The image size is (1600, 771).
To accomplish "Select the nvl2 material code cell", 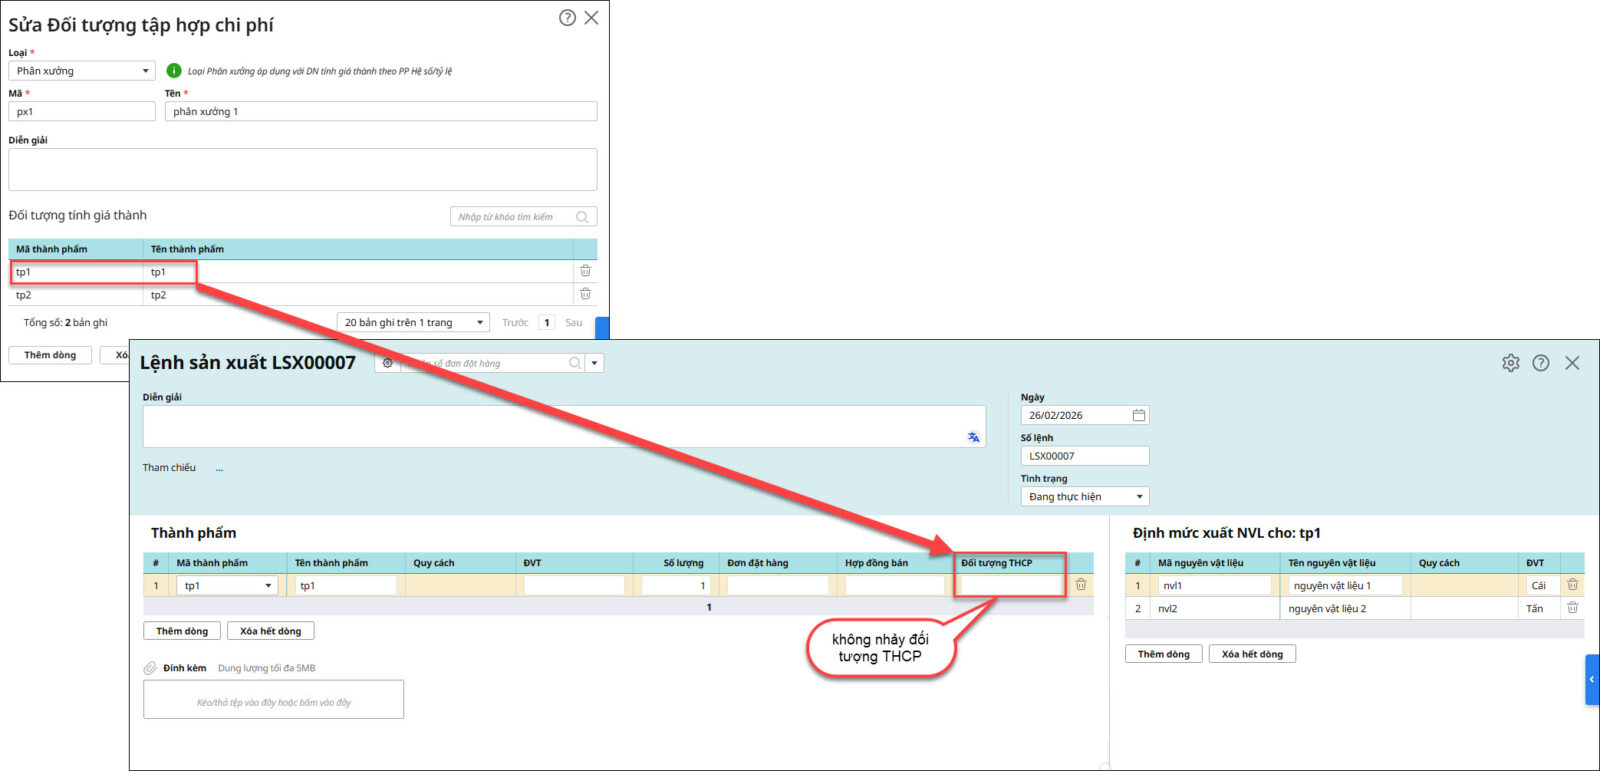I will coord(1215,609).
